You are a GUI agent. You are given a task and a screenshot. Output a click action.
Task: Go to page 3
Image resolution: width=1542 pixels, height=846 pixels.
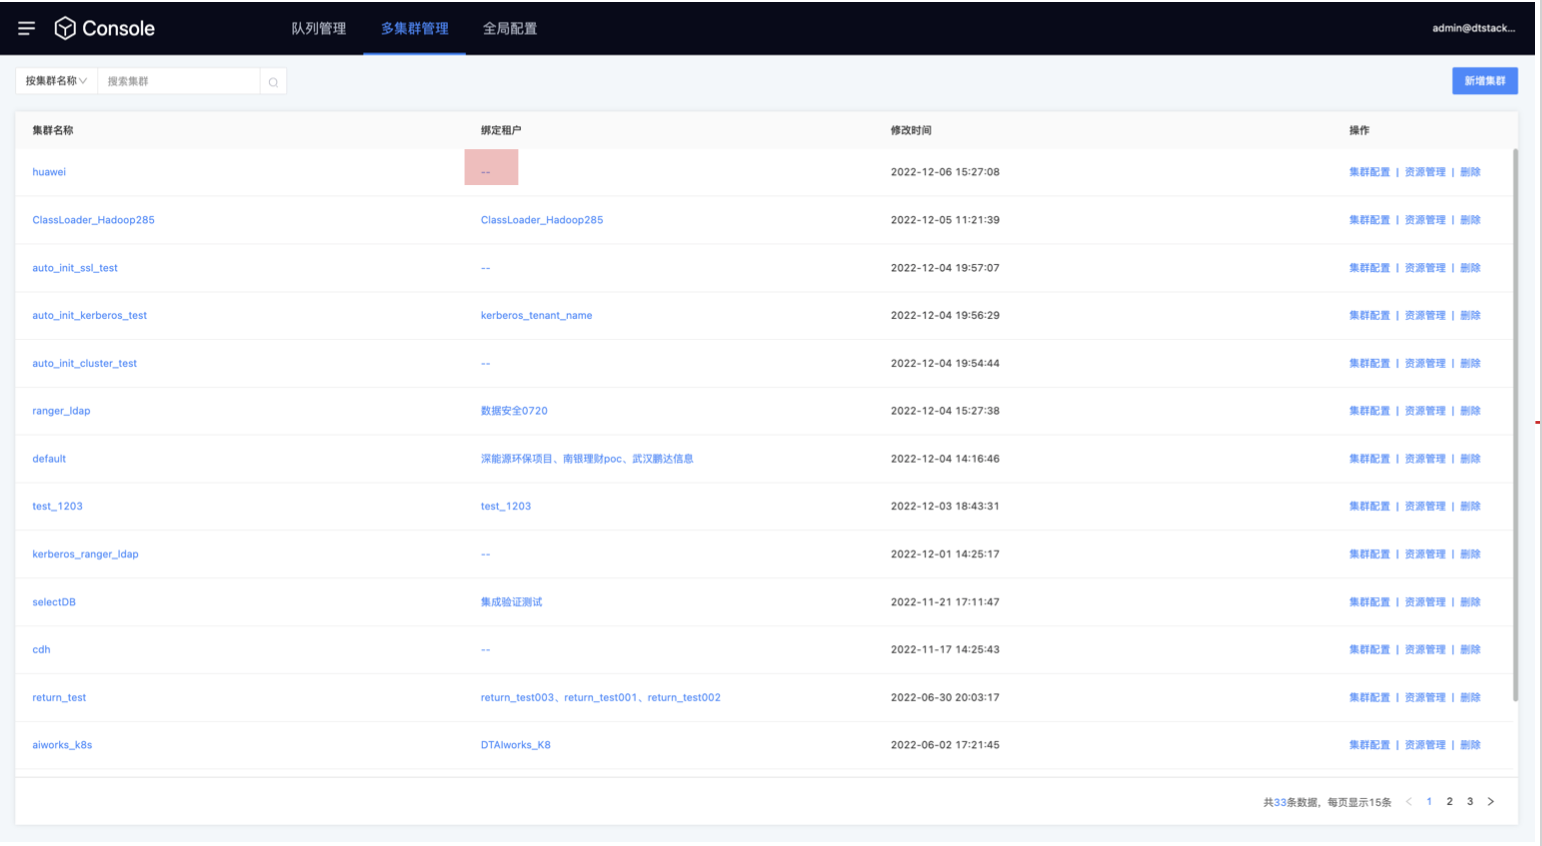click(1470, 802)
